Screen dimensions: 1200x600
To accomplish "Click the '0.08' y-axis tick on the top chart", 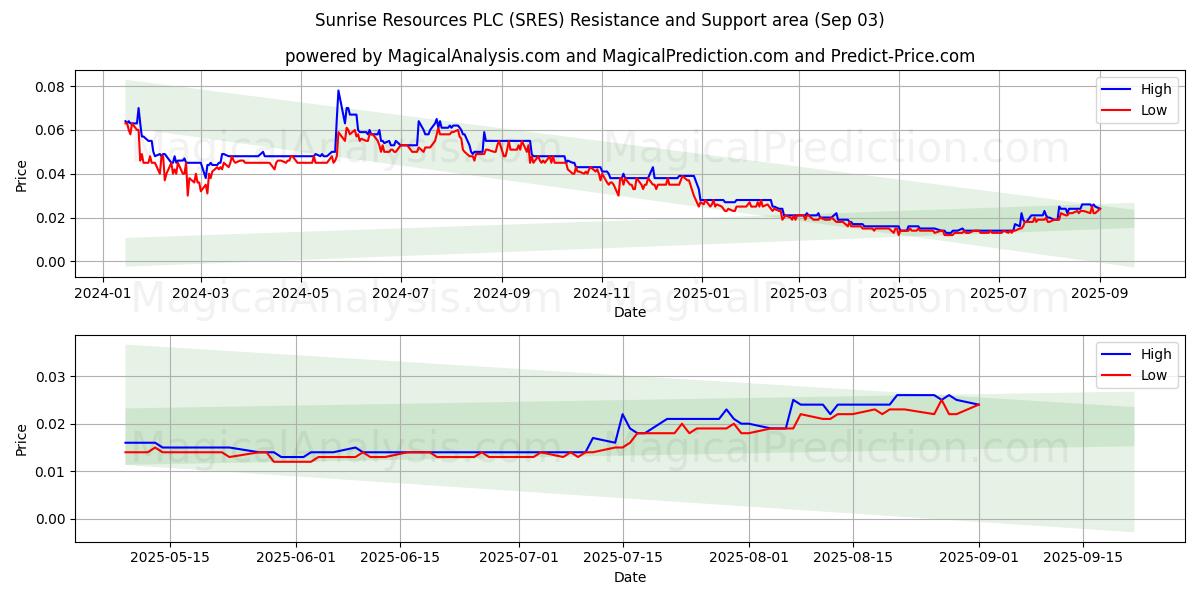I will (x=50, y=87).
